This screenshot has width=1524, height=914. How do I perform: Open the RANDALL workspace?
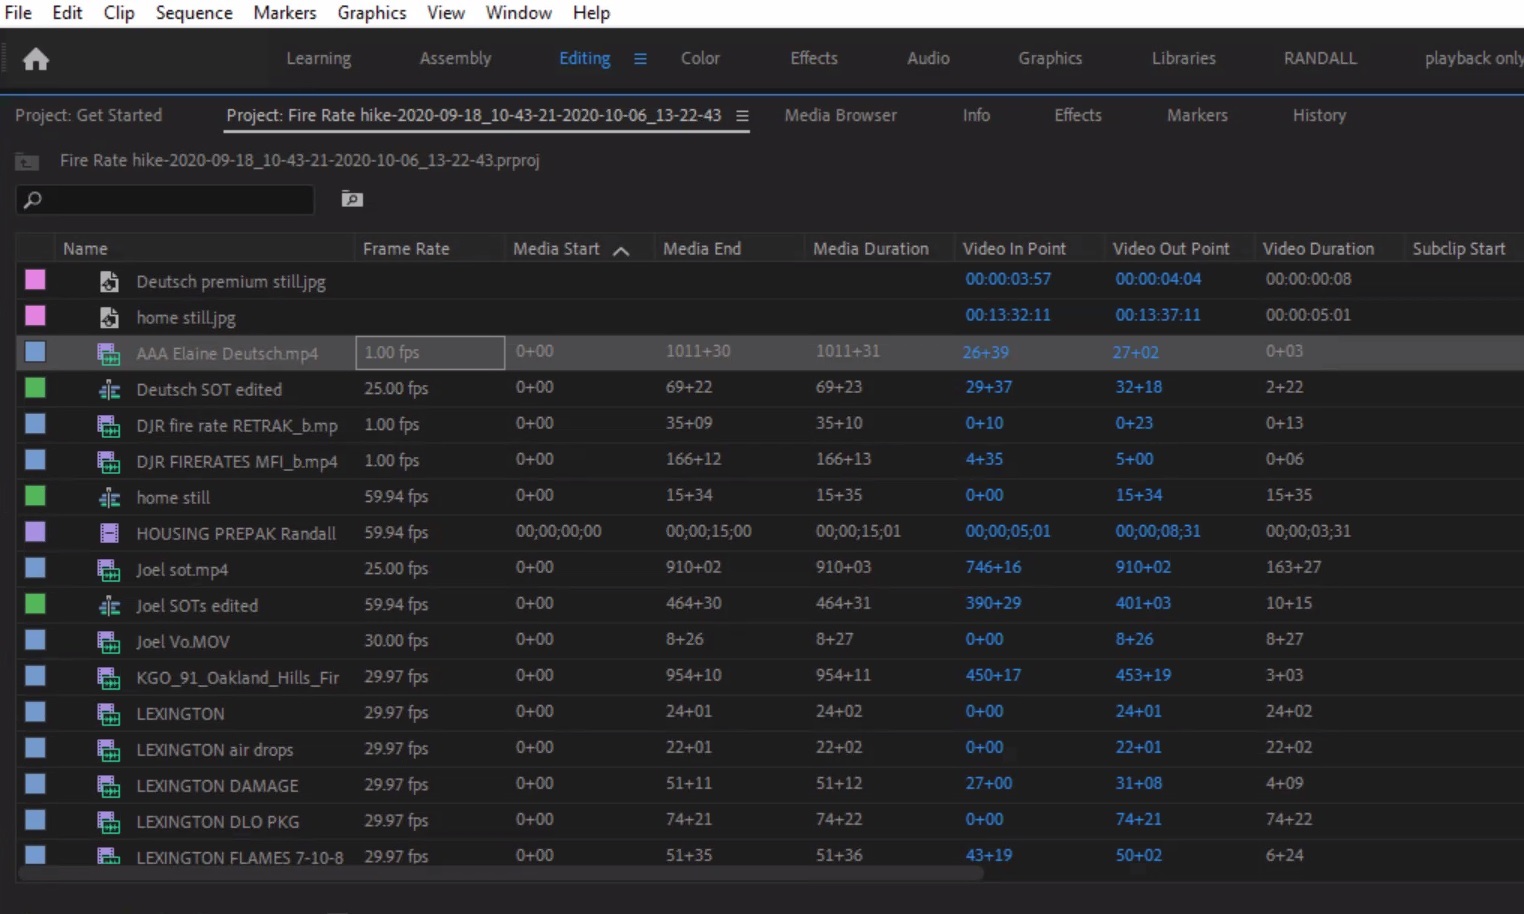point(1319,58)
